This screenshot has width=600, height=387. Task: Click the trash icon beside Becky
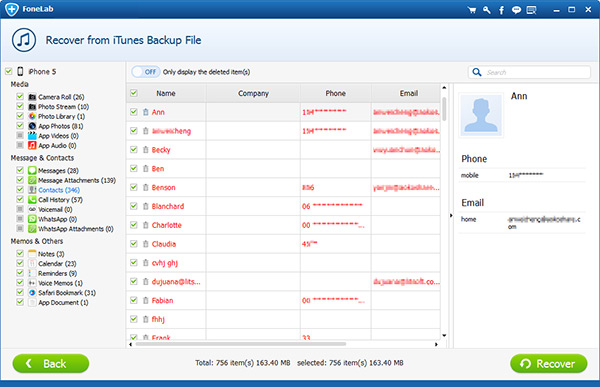(145, 150)
